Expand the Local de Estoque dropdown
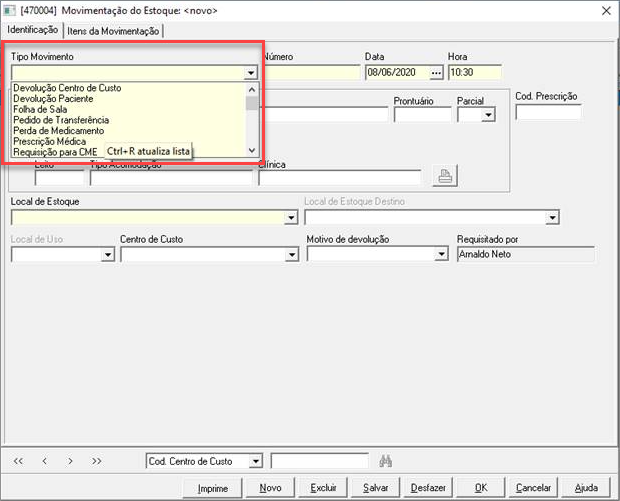Viewport: 620px width, 501px height. tap(291, 217)
